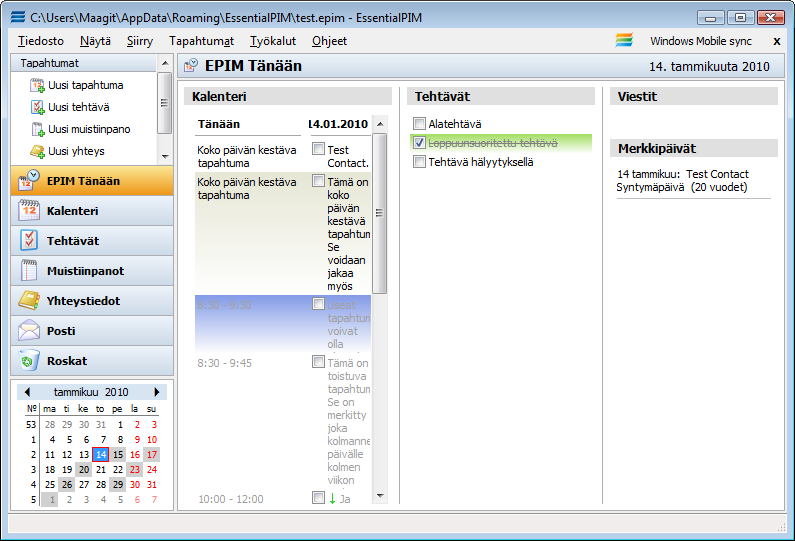Open the Siirry menu

coord(140,41)
